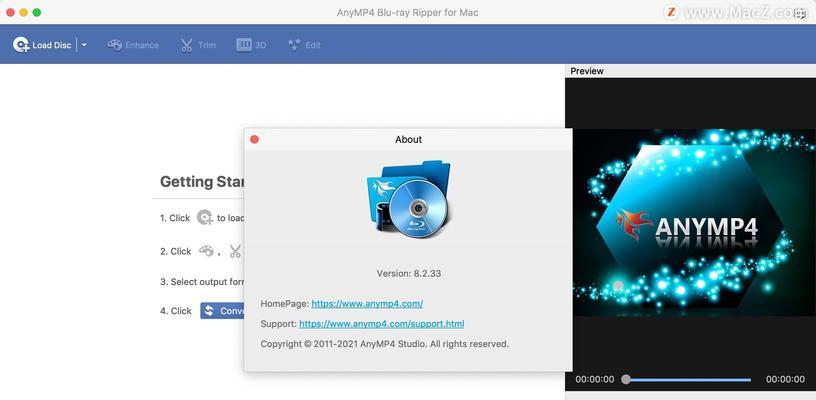Viewport: 816px width, 400px height.
Task: Click the load disc icon in step 1
Action: (205, 217)
